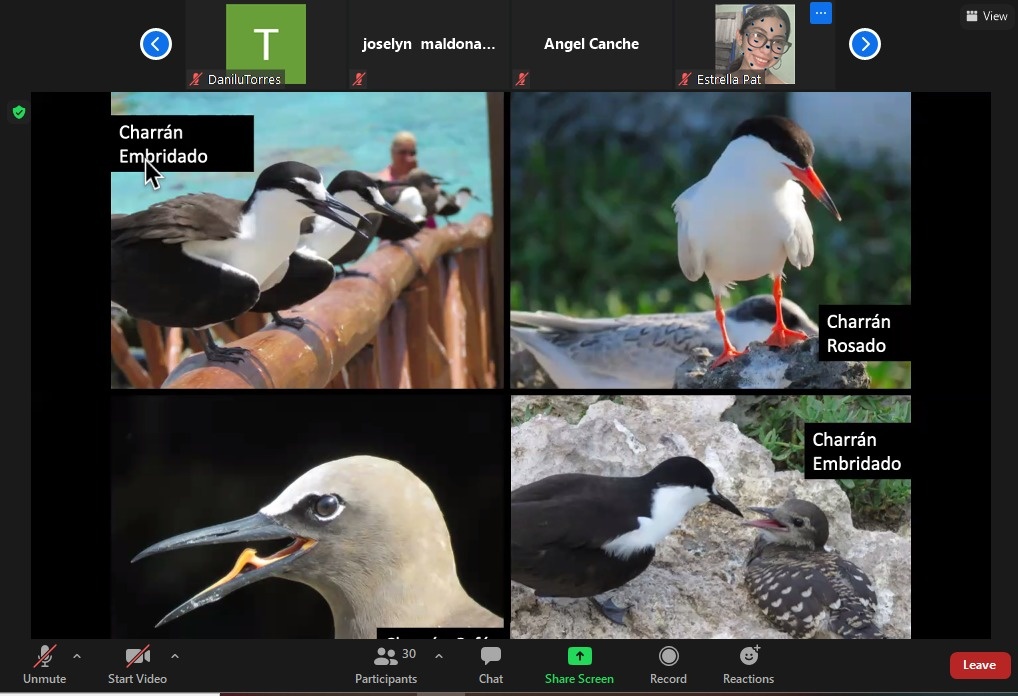Open the Participants list
Screen dimensions: 1018x696
pyautogui.click(x=386, y=665)
